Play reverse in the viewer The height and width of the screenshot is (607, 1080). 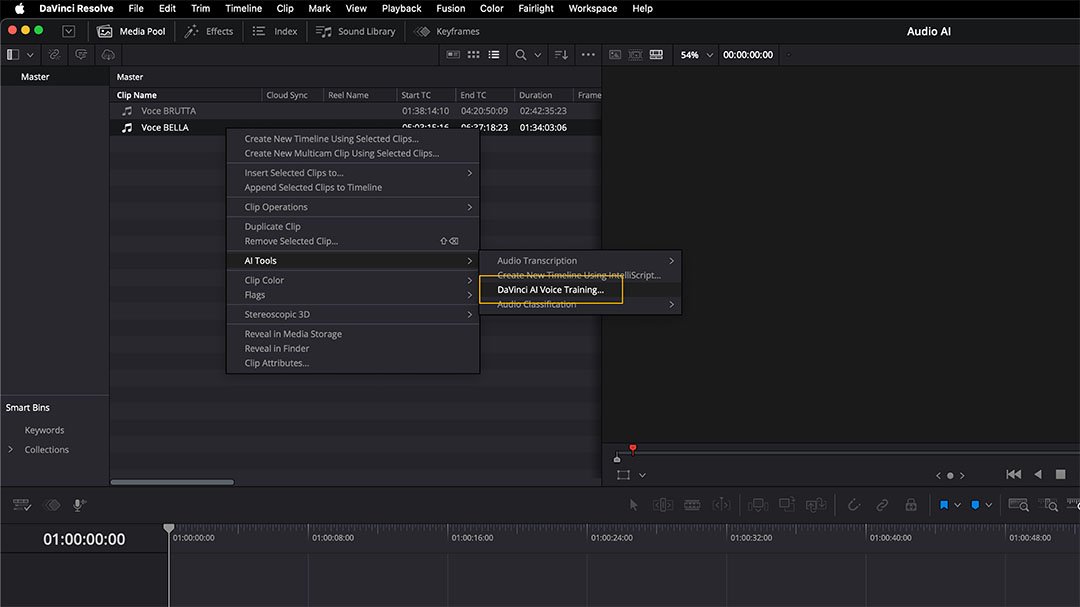pyautogui.click(x=1038, y=474)
